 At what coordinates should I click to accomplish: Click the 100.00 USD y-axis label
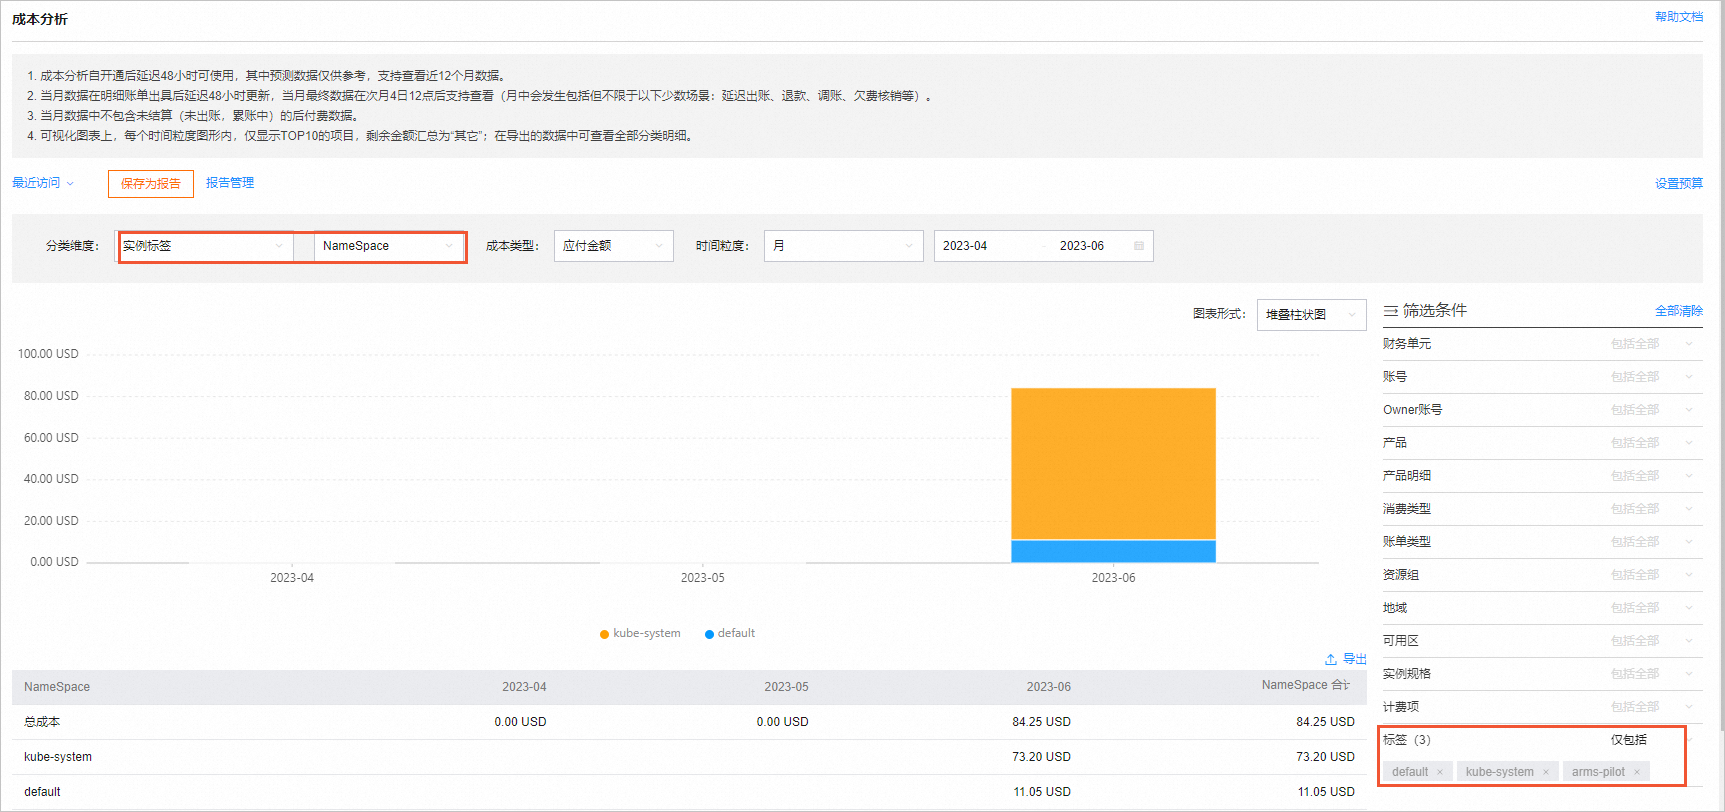pos(48,354)
